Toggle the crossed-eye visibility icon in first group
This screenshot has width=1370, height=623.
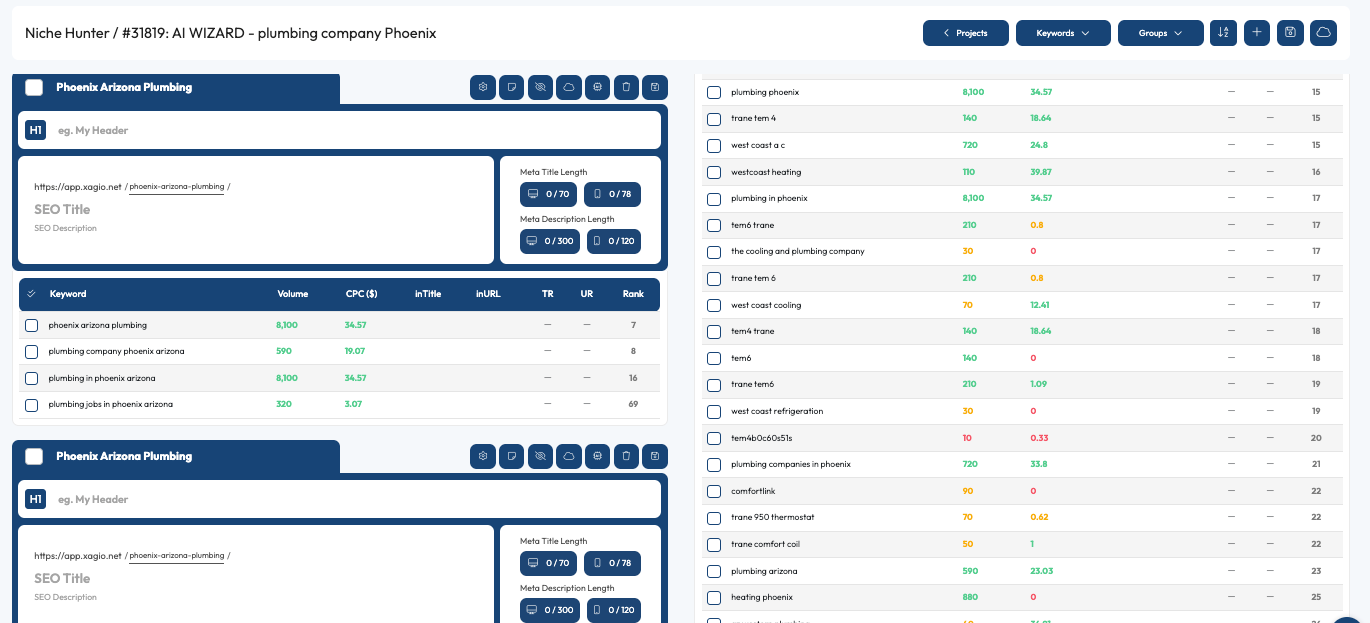tap(540, 87)
